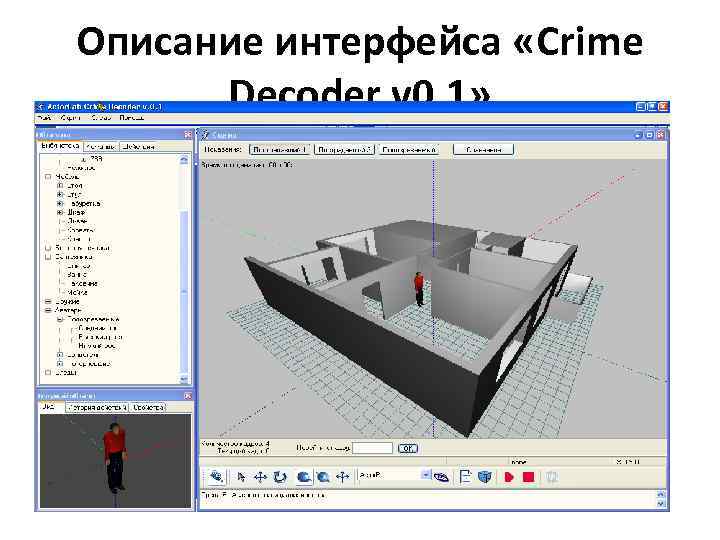Click the avatar preview thumbnail
Viewport: 720px width, 540px height.
click(115, 461)
